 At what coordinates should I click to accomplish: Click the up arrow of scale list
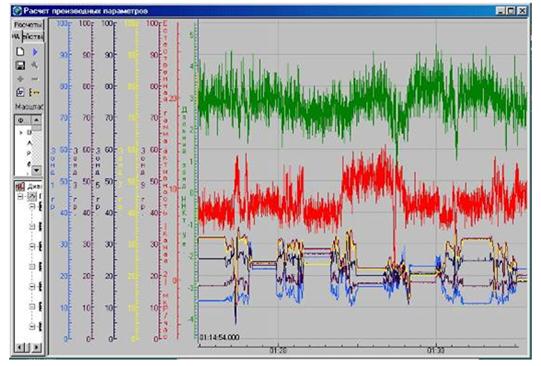(36, 120)
